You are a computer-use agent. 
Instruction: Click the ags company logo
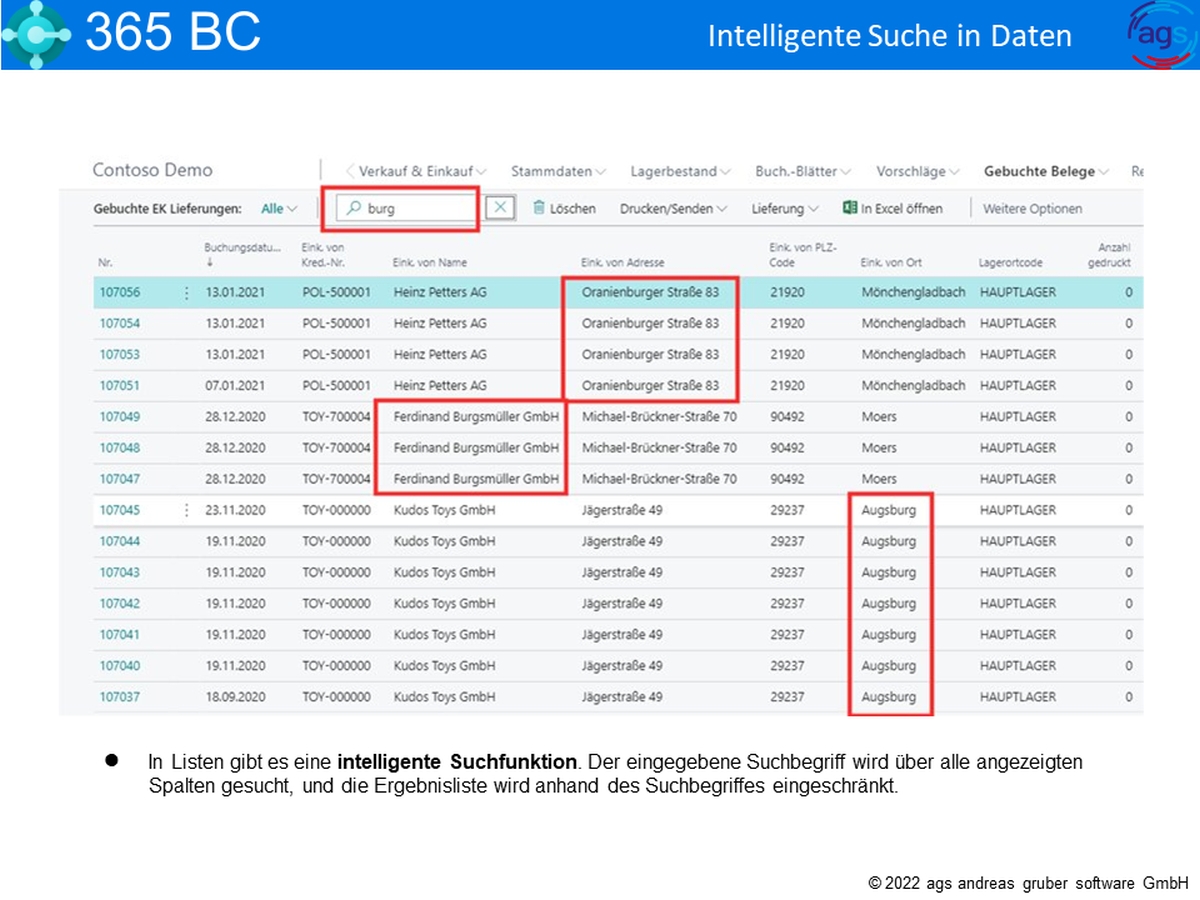click(x=1161, y=35)
